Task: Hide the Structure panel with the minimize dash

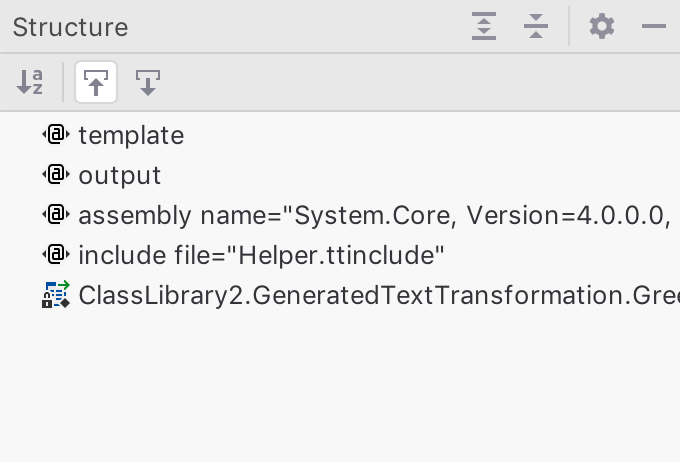Action: (654, 26)
